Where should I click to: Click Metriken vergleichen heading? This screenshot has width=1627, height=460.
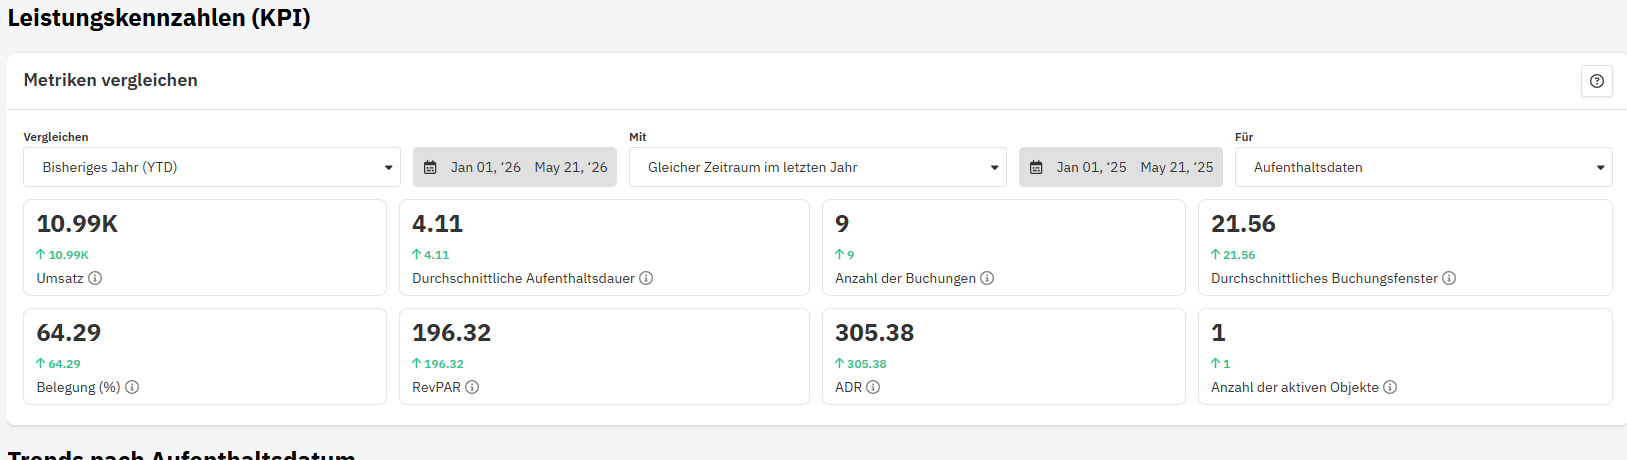tap(111, 80)
